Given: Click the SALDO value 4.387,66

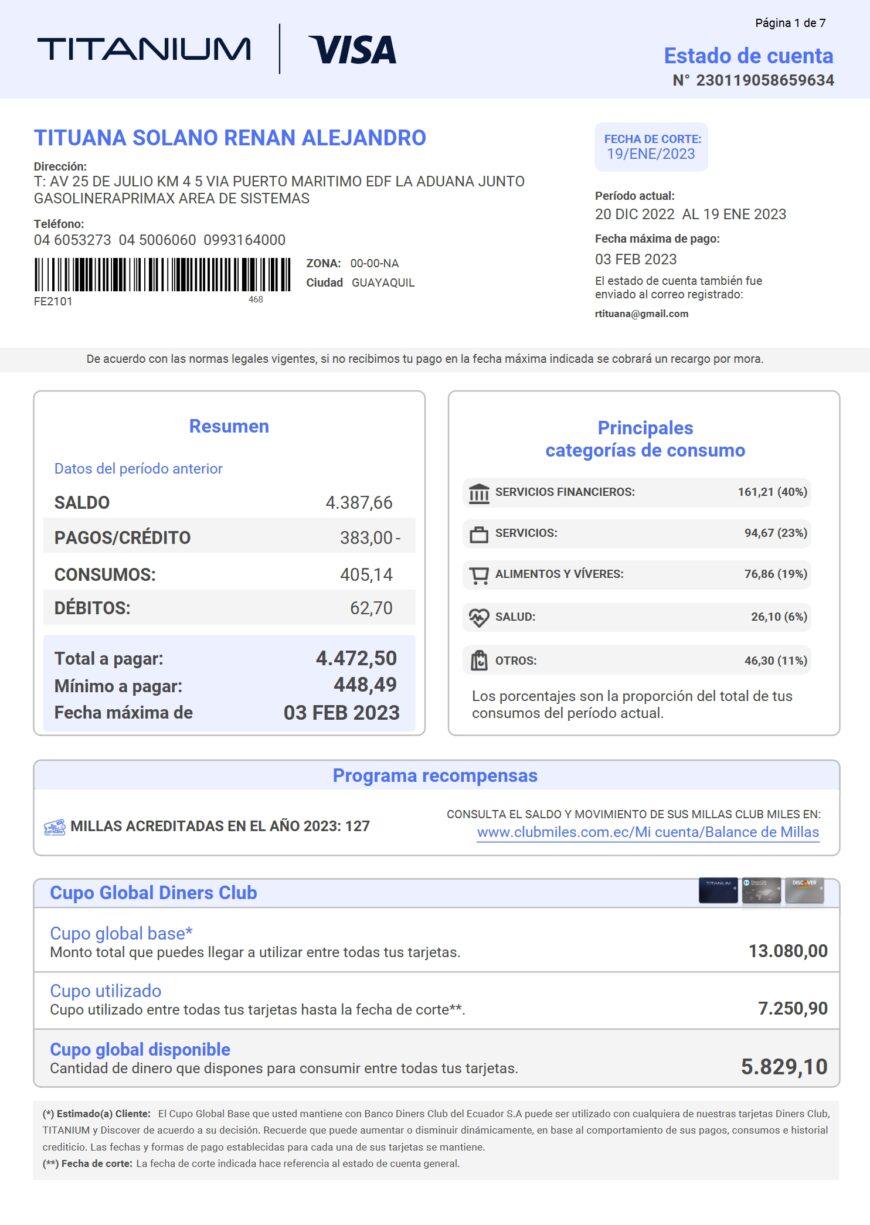Looking at the screenshot, I should 359,503.
